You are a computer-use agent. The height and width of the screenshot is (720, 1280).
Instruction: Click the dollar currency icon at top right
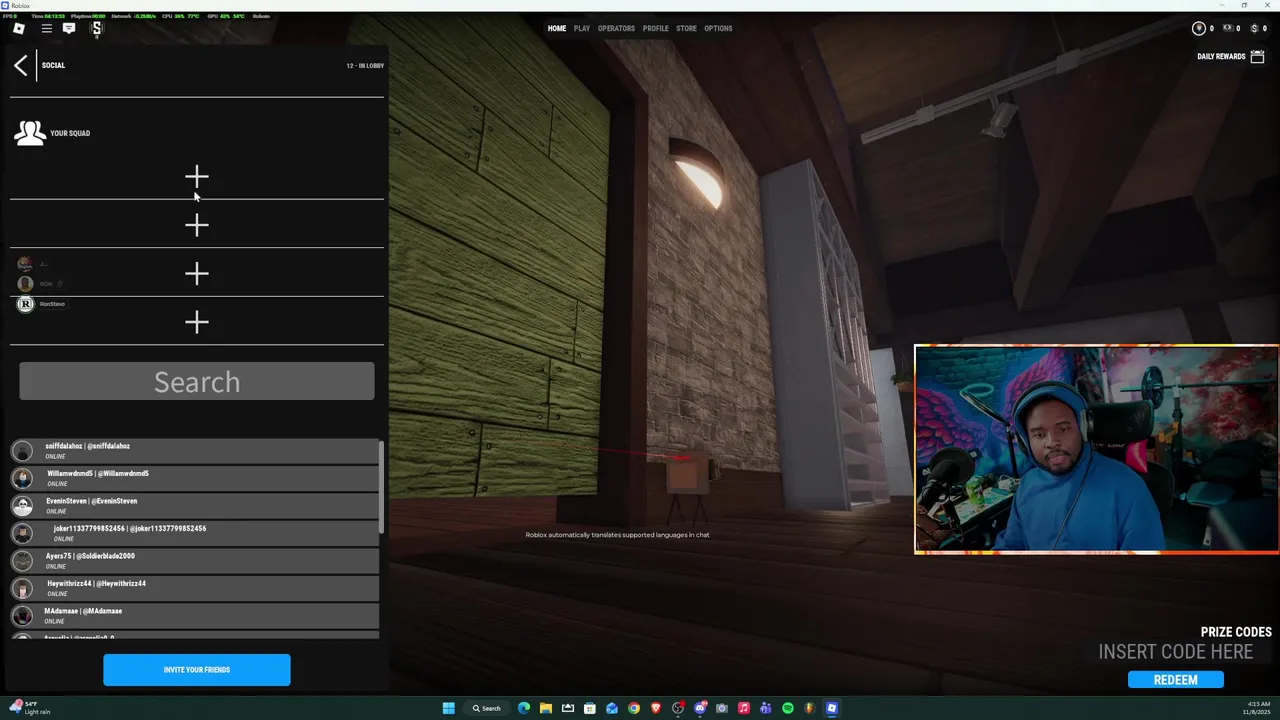[x=1254, y=28]
